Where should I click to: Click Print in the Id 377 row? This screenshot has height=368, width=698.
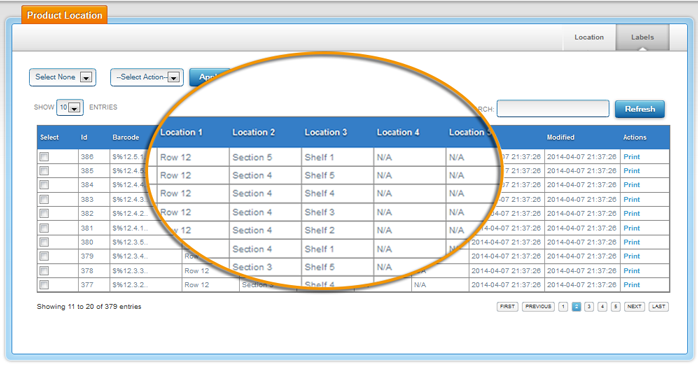coord(632,285)
